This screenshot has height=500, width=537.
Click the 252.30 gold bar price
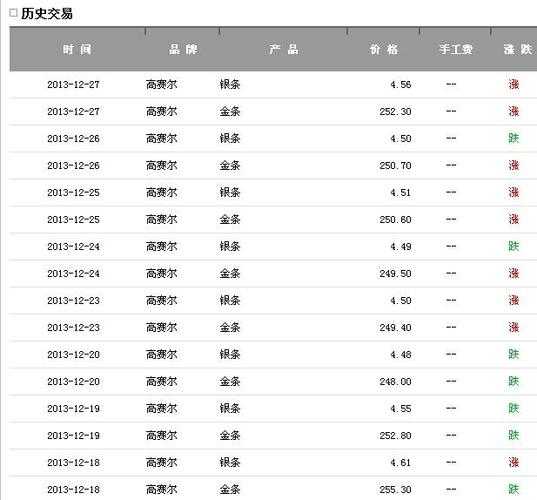[x=395, y=112]
